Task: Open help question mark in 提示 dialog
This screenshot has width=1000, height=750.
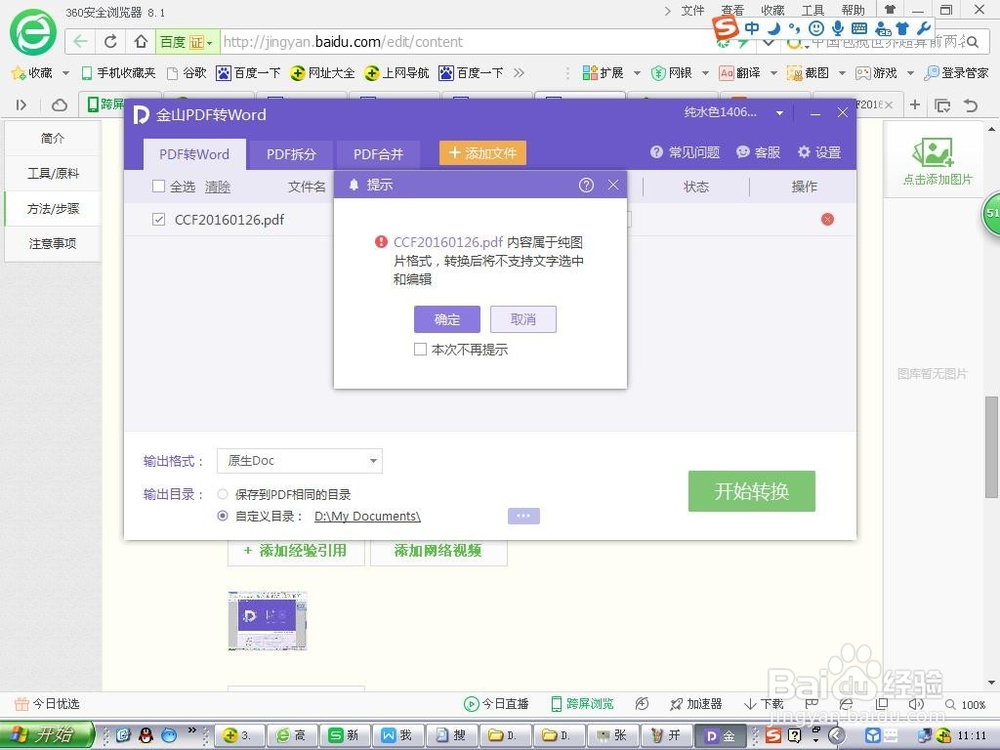Action: click(x=586, y=185)
